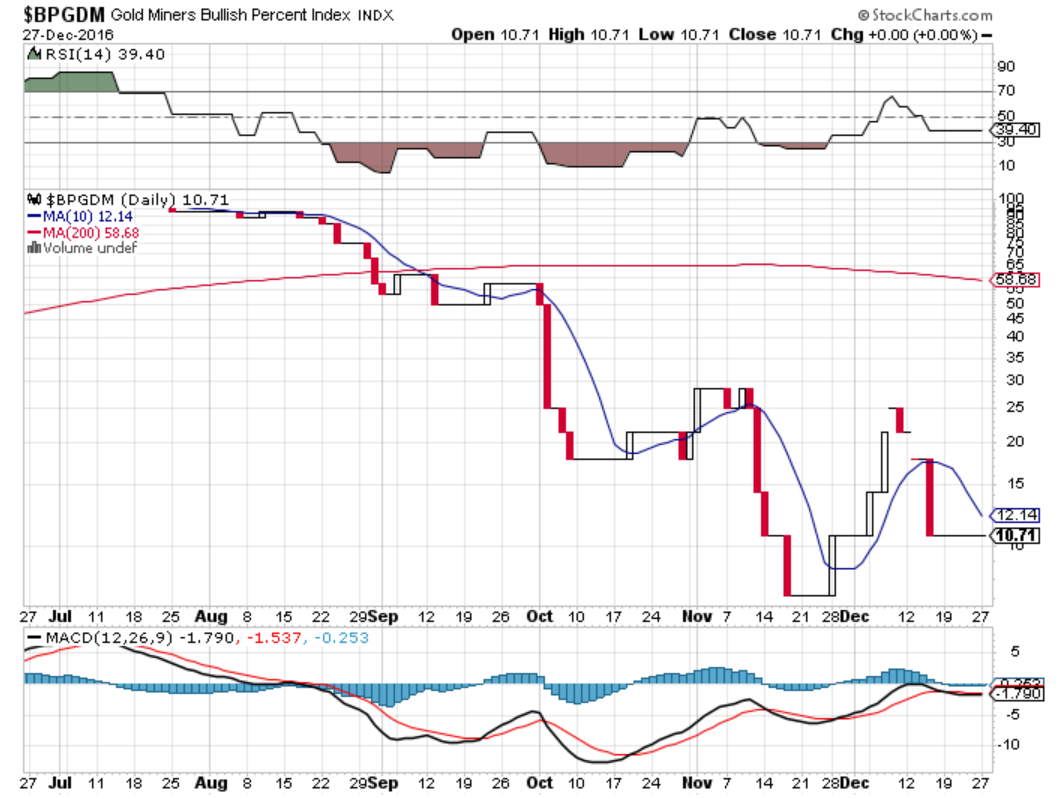Click the -1.790 MACD value tag
Viewport: 1064px width, 799px height.
(1015, 693)
